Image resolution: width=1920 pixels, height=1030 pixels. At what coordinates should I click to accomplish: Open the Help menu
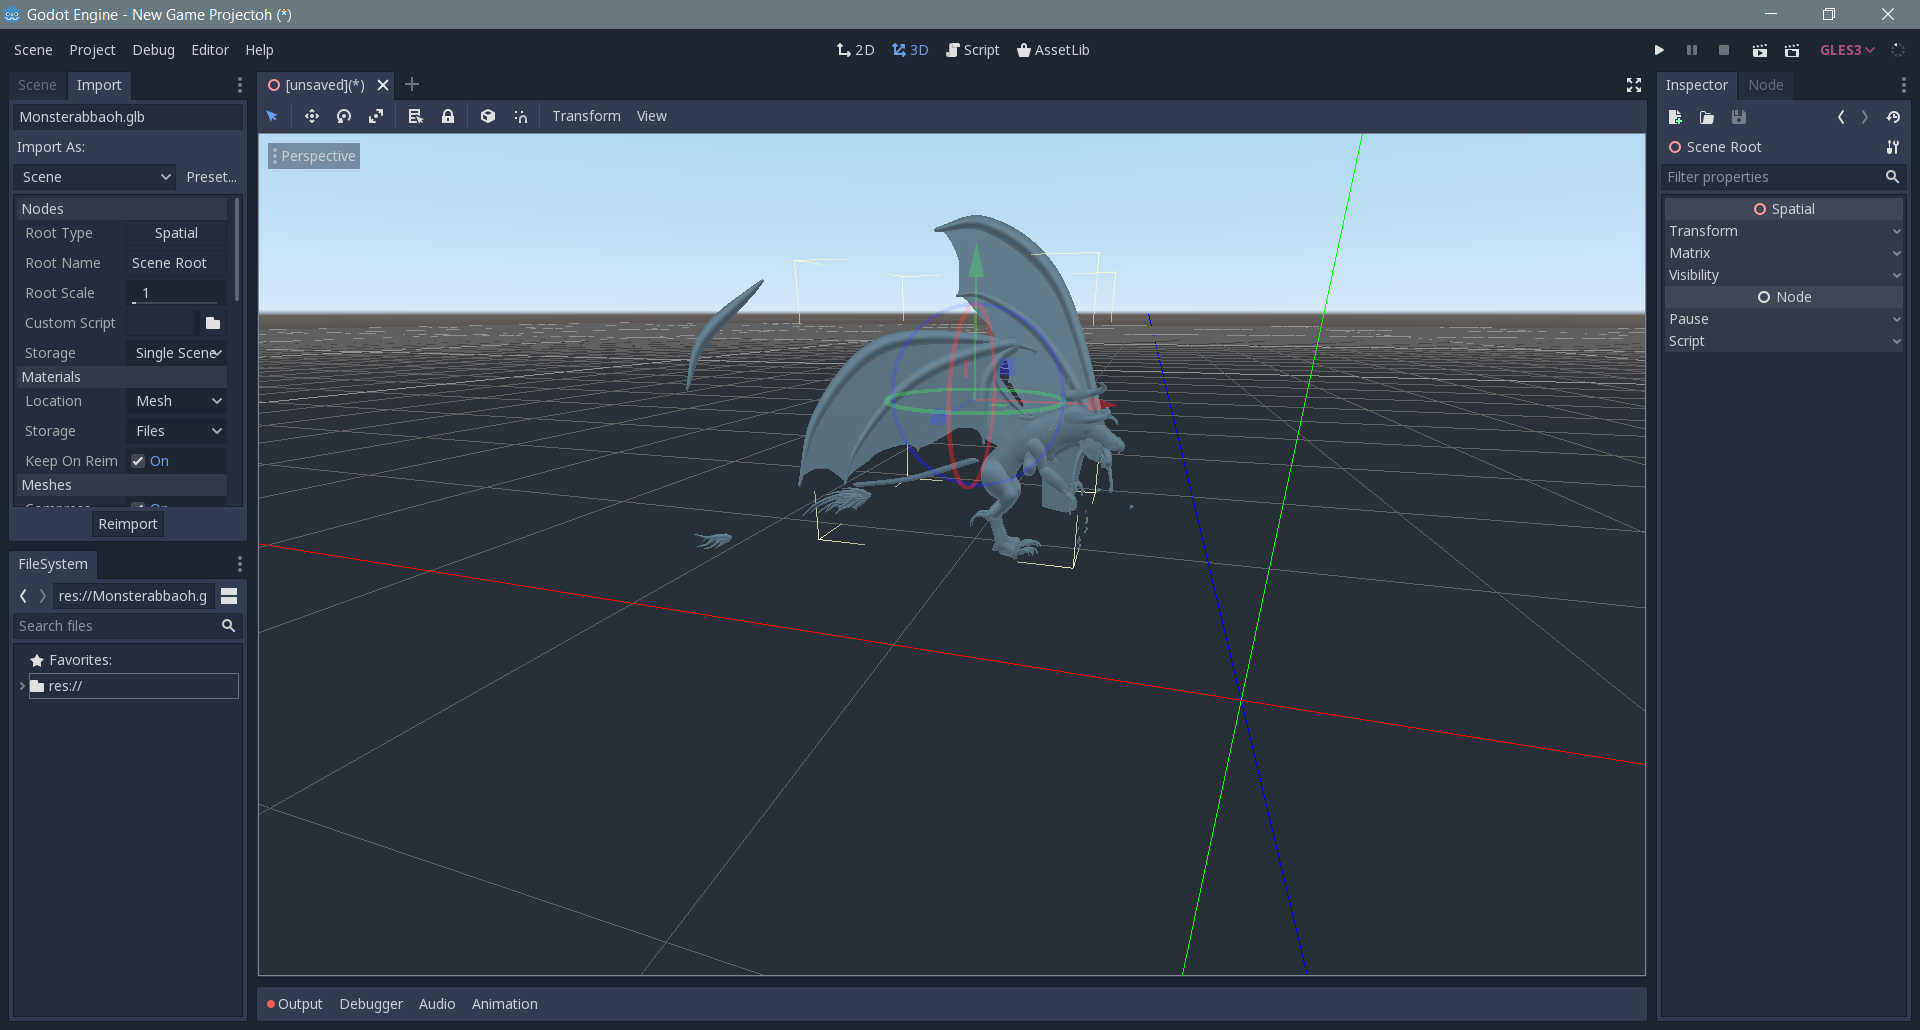[x=259, y=50]
